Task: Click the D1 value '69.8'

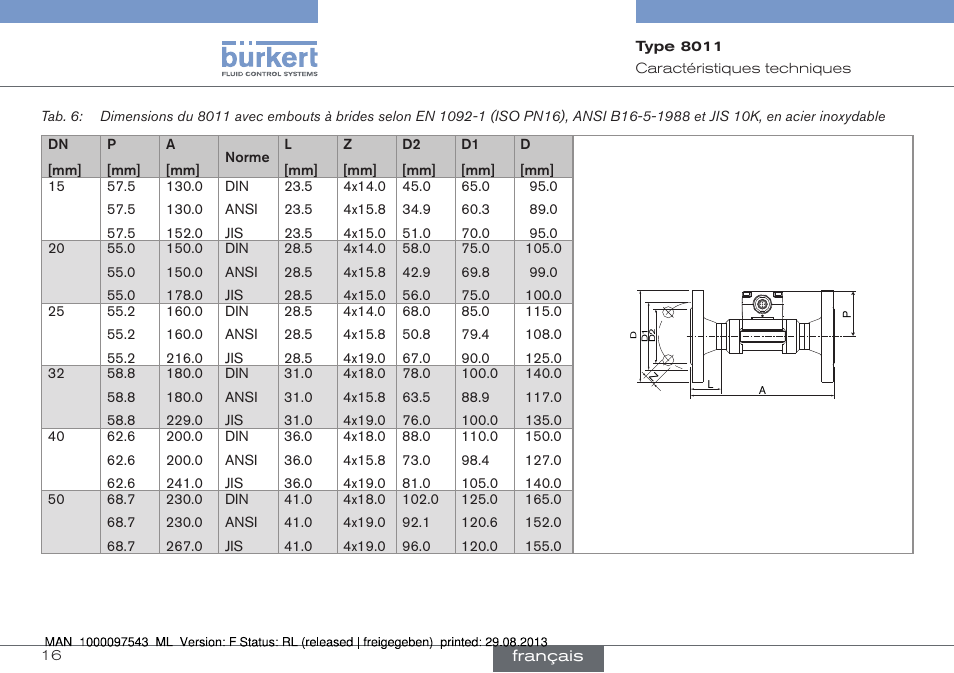Action: 475,272
